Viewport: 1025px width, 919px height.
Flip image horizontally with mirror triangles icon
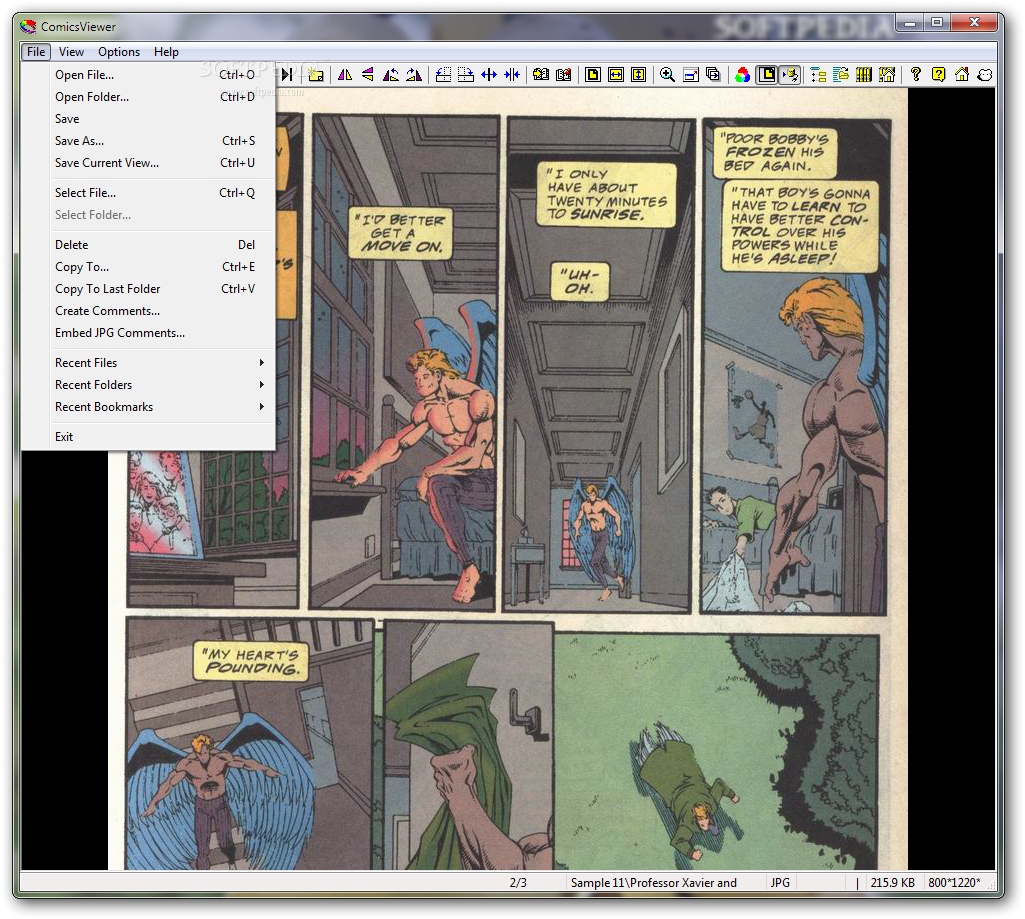pos(345,75)
